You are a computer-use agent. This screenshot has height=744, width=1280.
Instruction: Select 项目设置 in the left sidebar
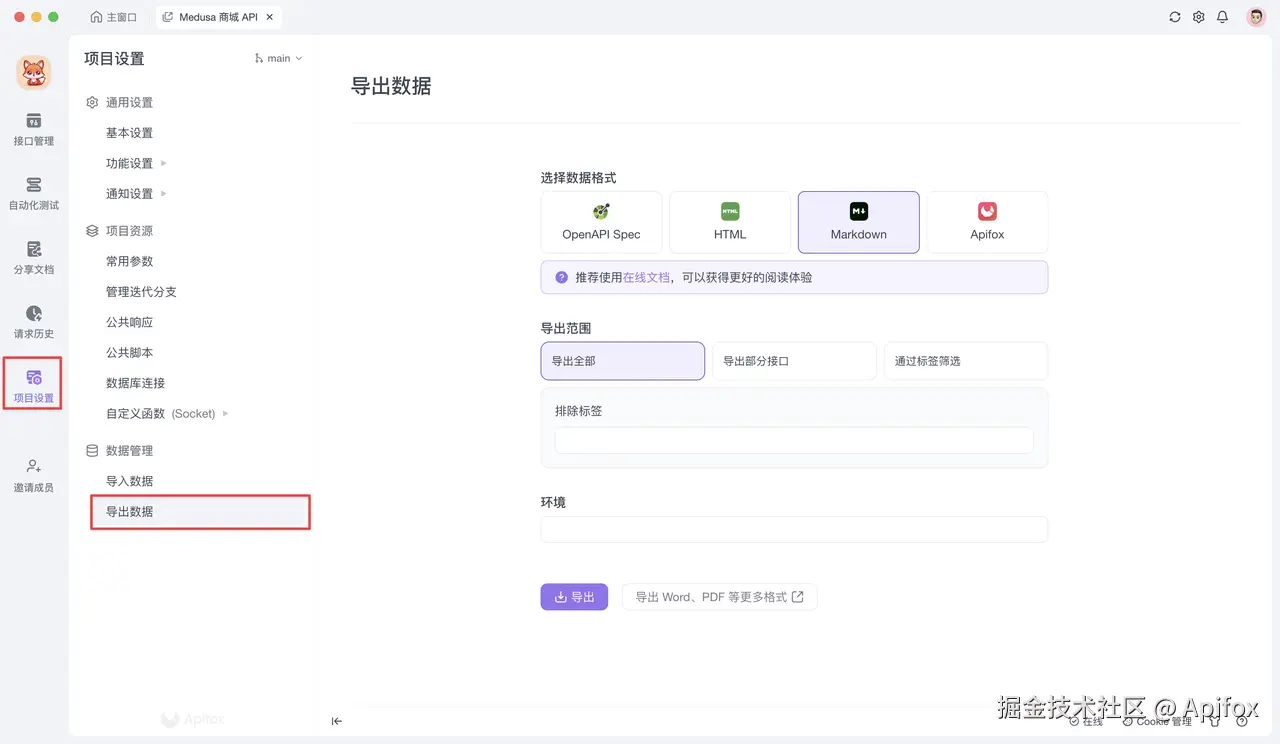34,386
